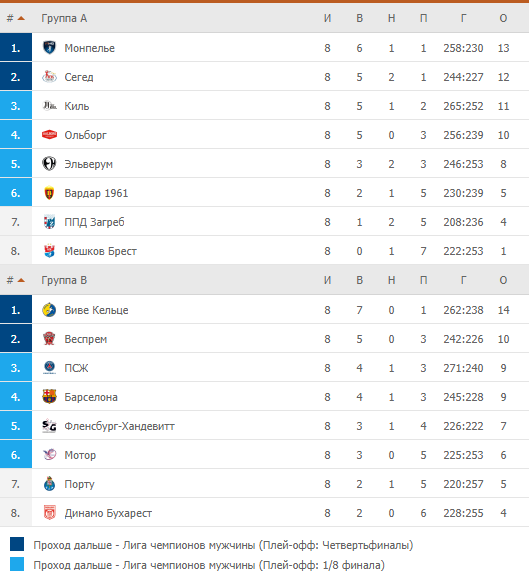Sort Группа B by Г goals column
Viewport: 529px width, 580px height.
[464, 280]
